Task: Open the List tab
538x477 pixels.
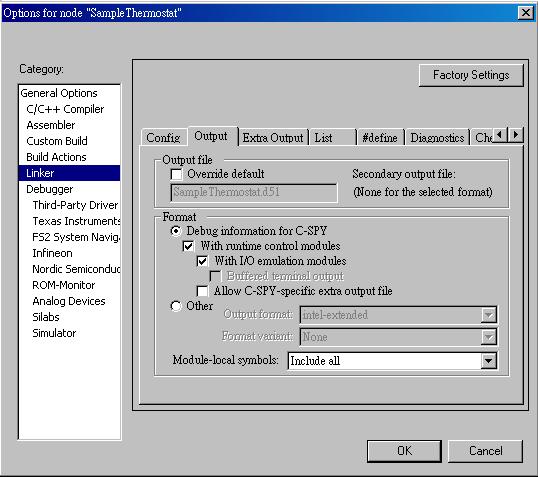Action: [x=332, y=138]
